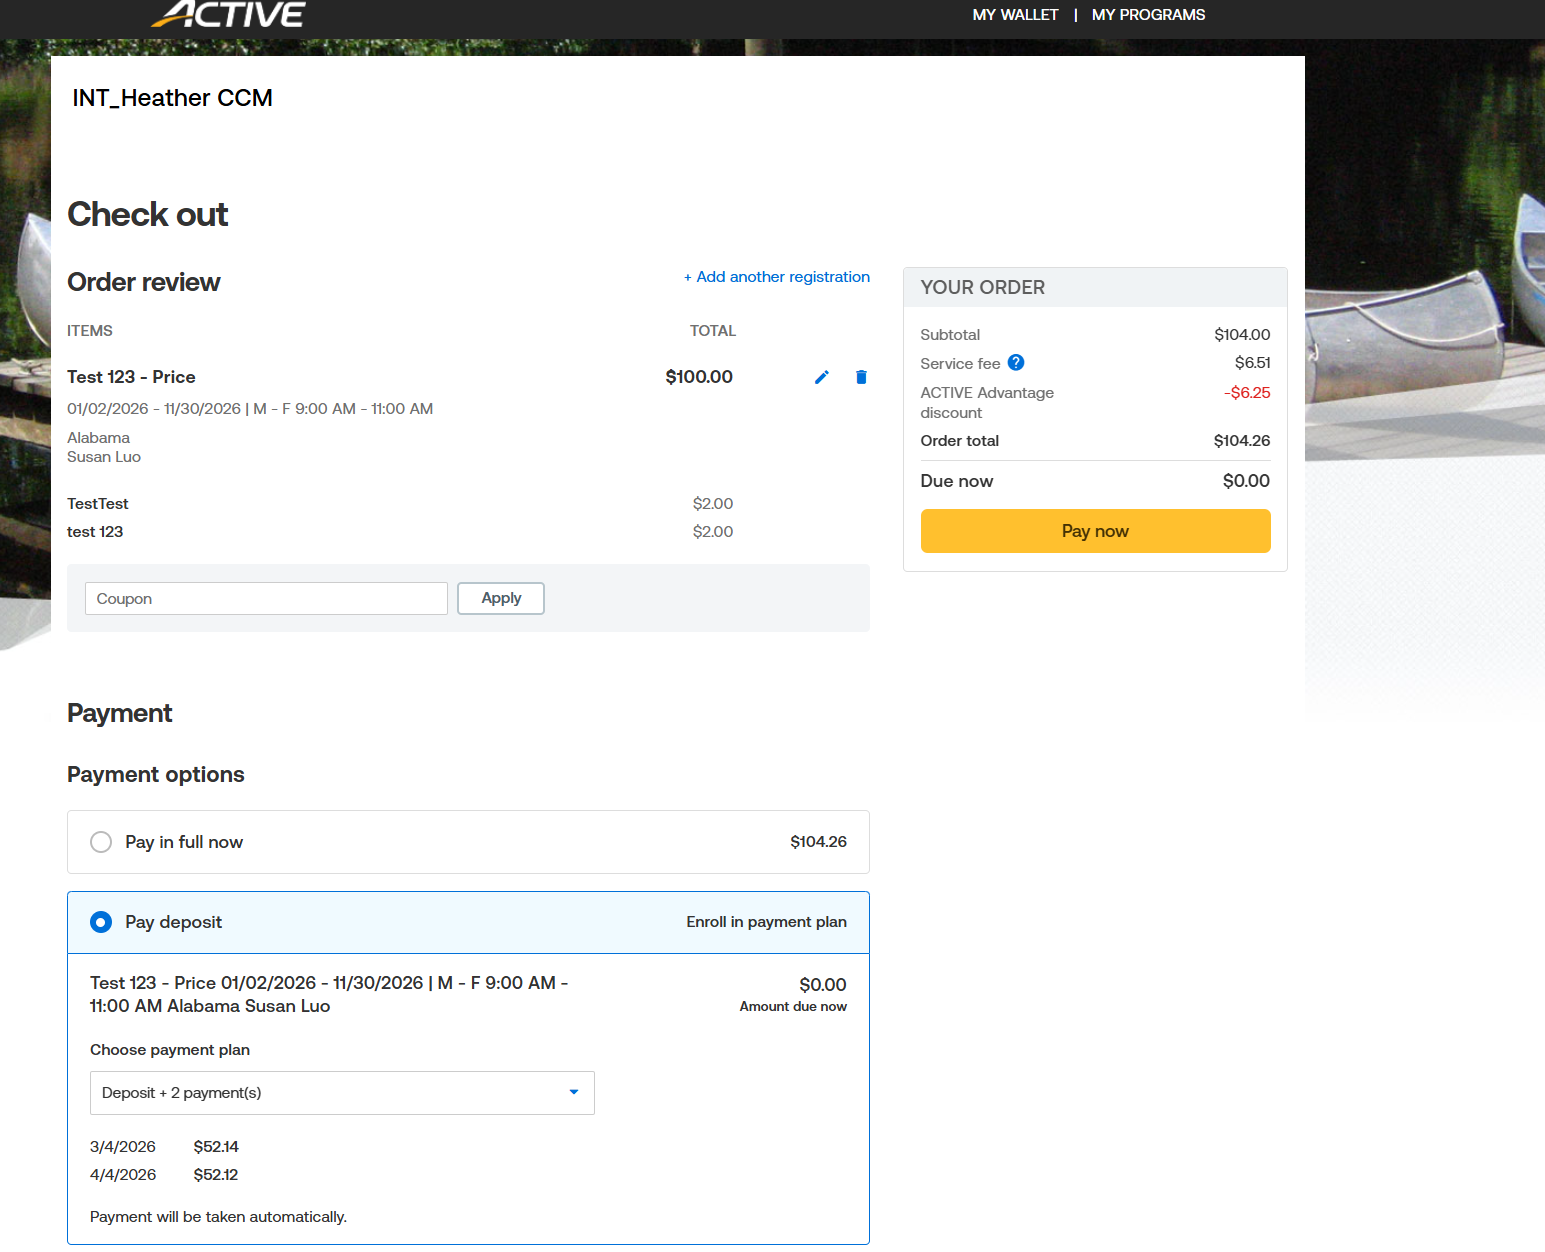Open the Deposit + 2 payment(s) dropdown
1545x1252 pixels.
pos(342,1093)
